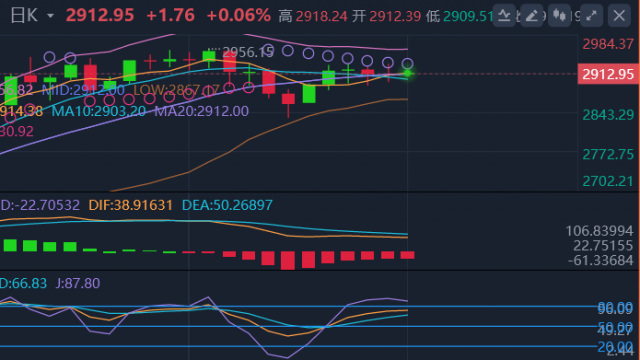
Task: Click the DIF:38.91631 MACD label
Action: tap(131, 205)
